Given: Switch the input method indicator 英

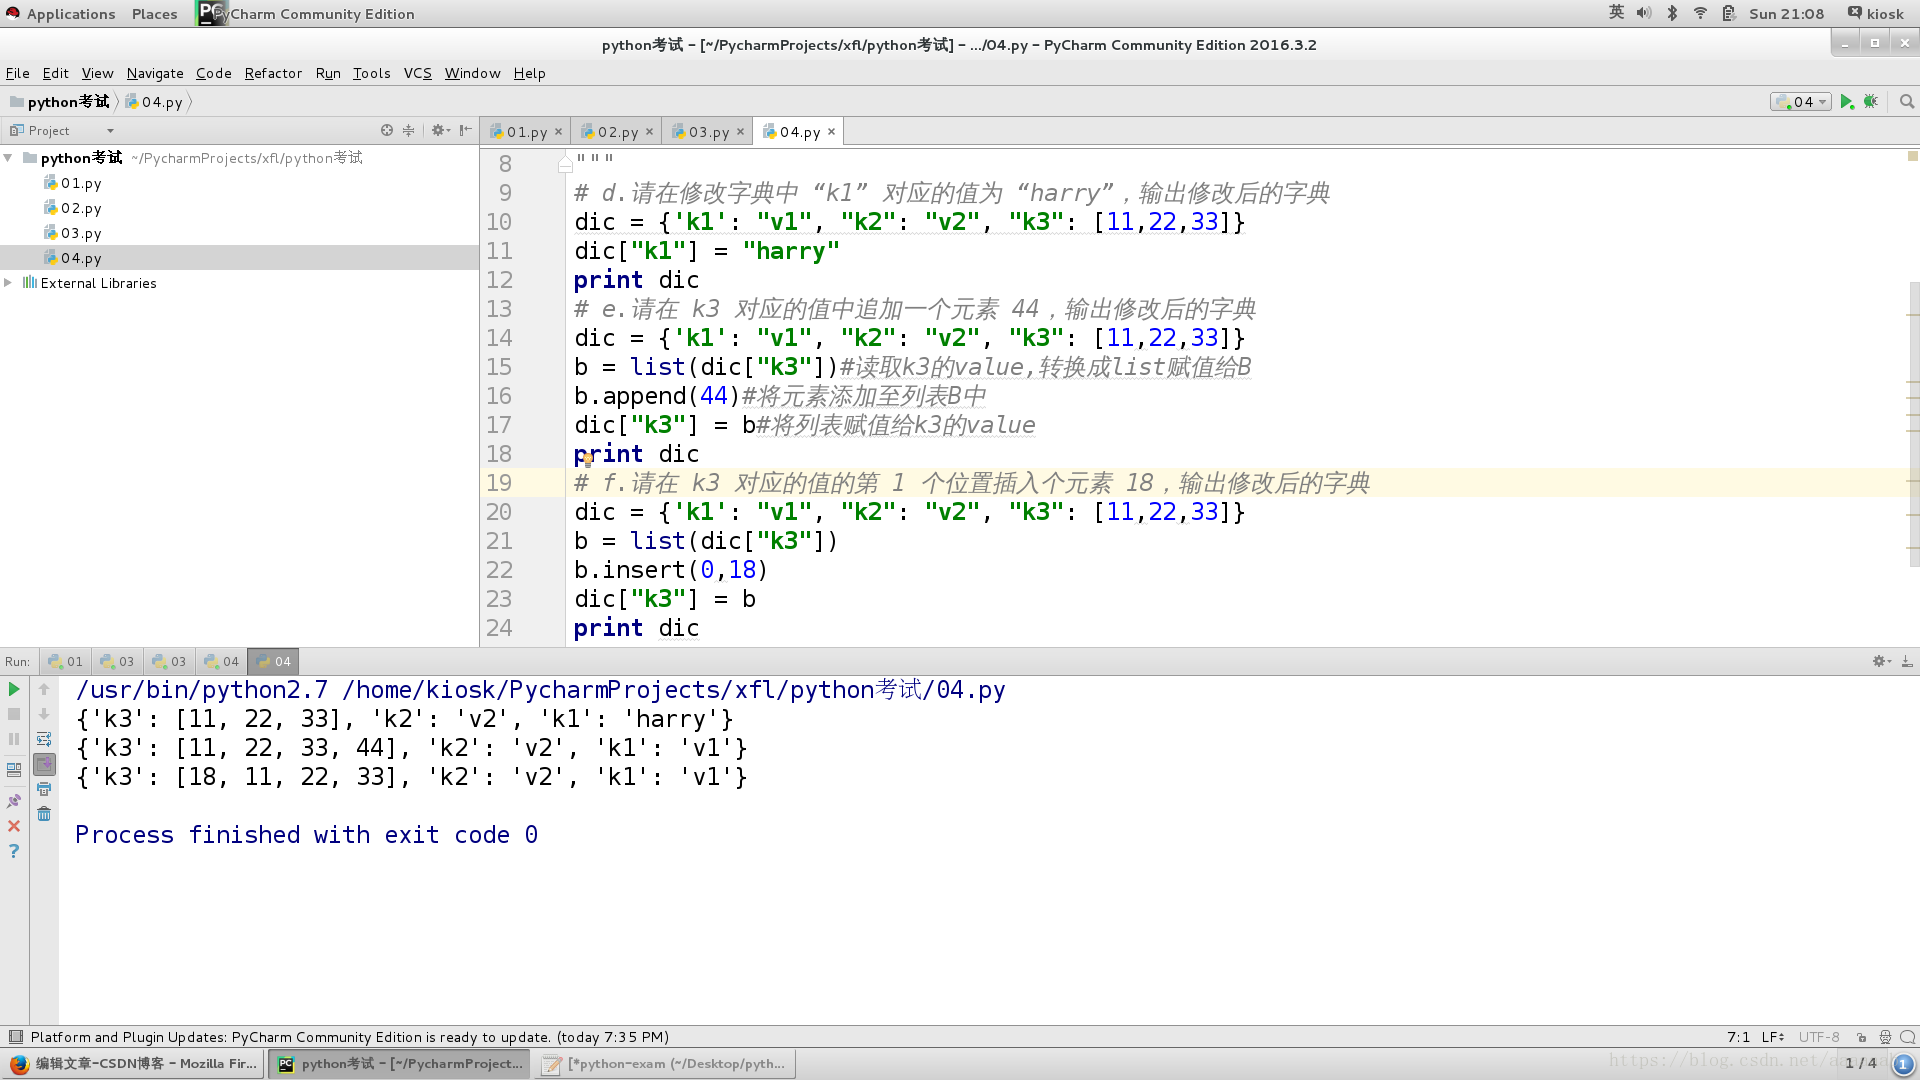Looking at the screenshot, I should coord(1616,13).
